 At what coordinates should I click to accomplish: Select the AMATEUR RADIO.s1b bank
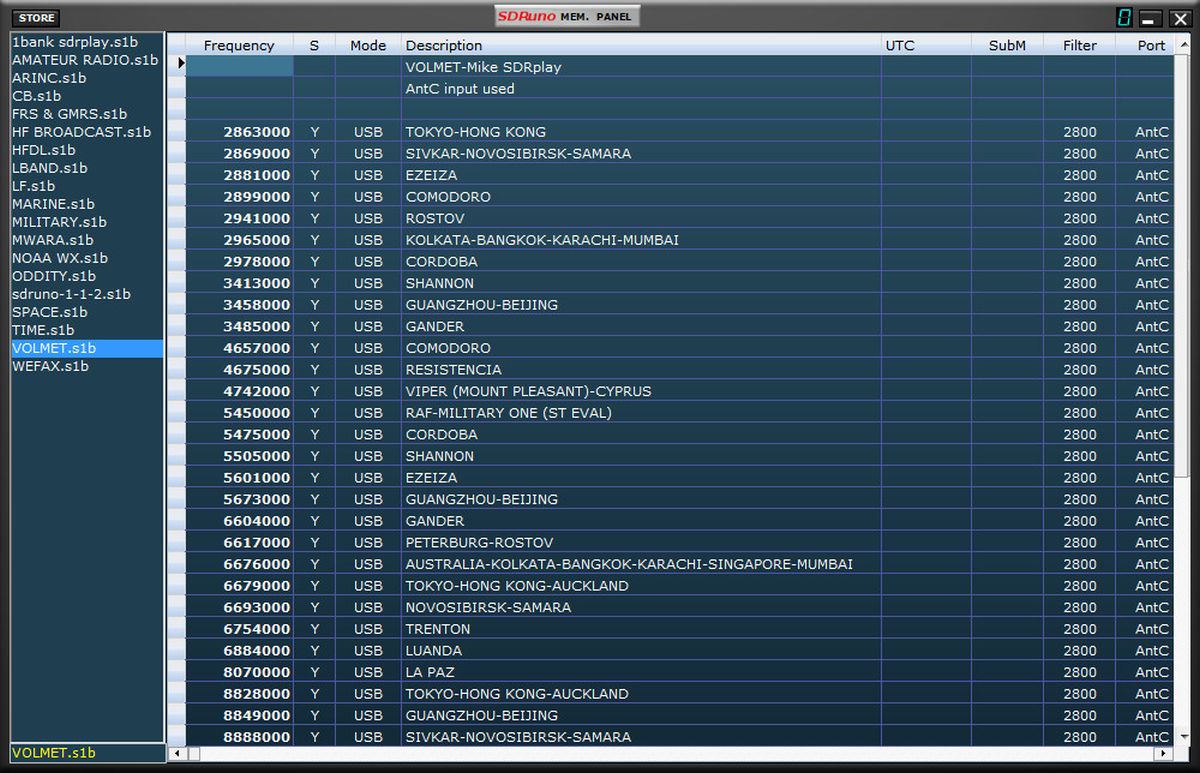(85, 60)
